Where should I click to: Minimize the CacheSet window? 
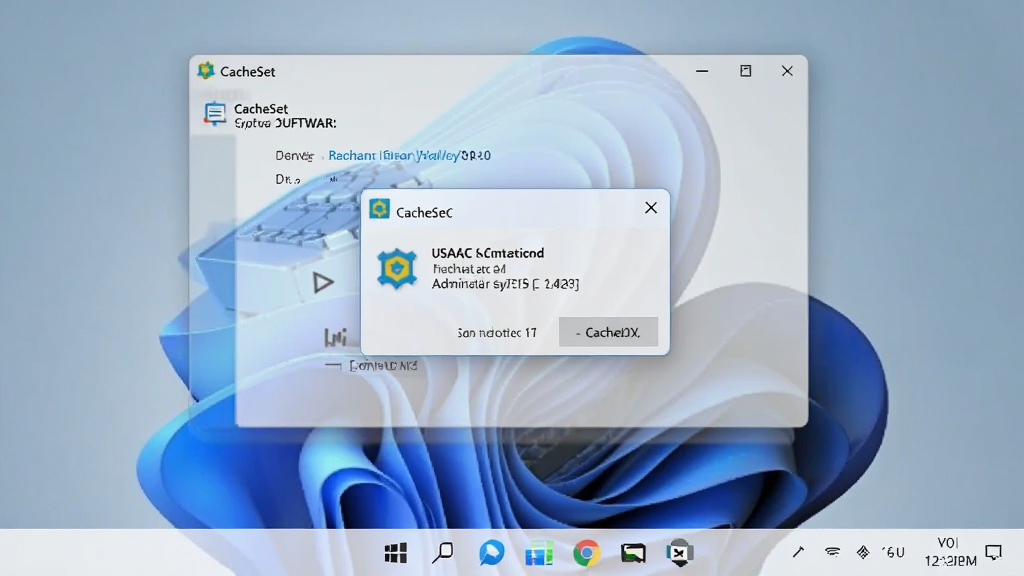(702, 71)
